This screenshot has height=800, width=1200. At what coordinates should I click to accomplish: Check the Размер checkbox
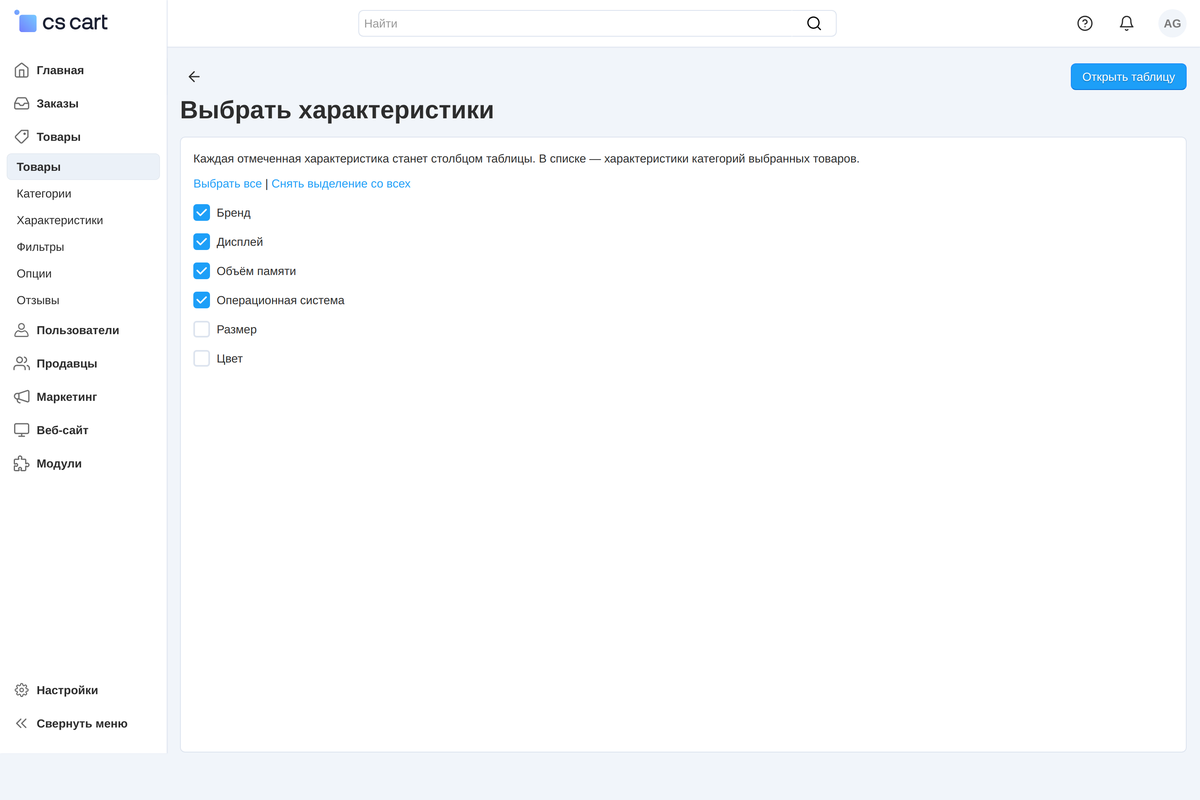click(x=202, y=329)
